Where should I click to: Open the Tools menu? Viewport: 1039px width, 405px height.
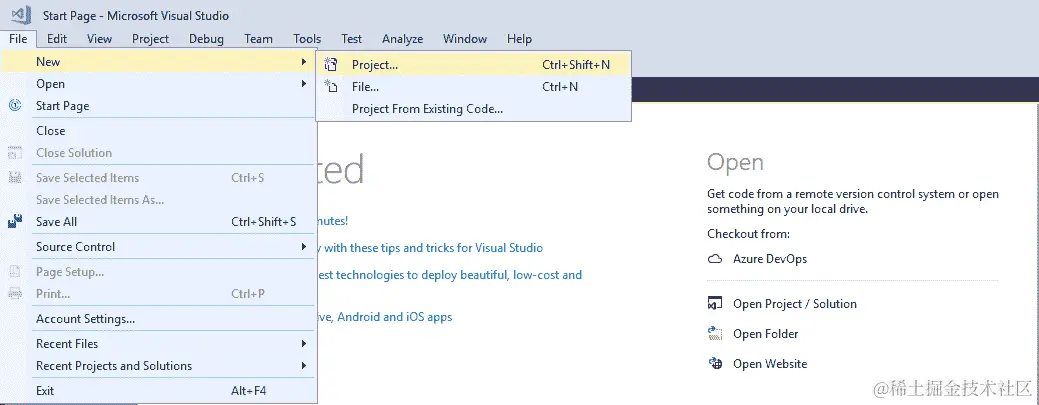(307, 39)
